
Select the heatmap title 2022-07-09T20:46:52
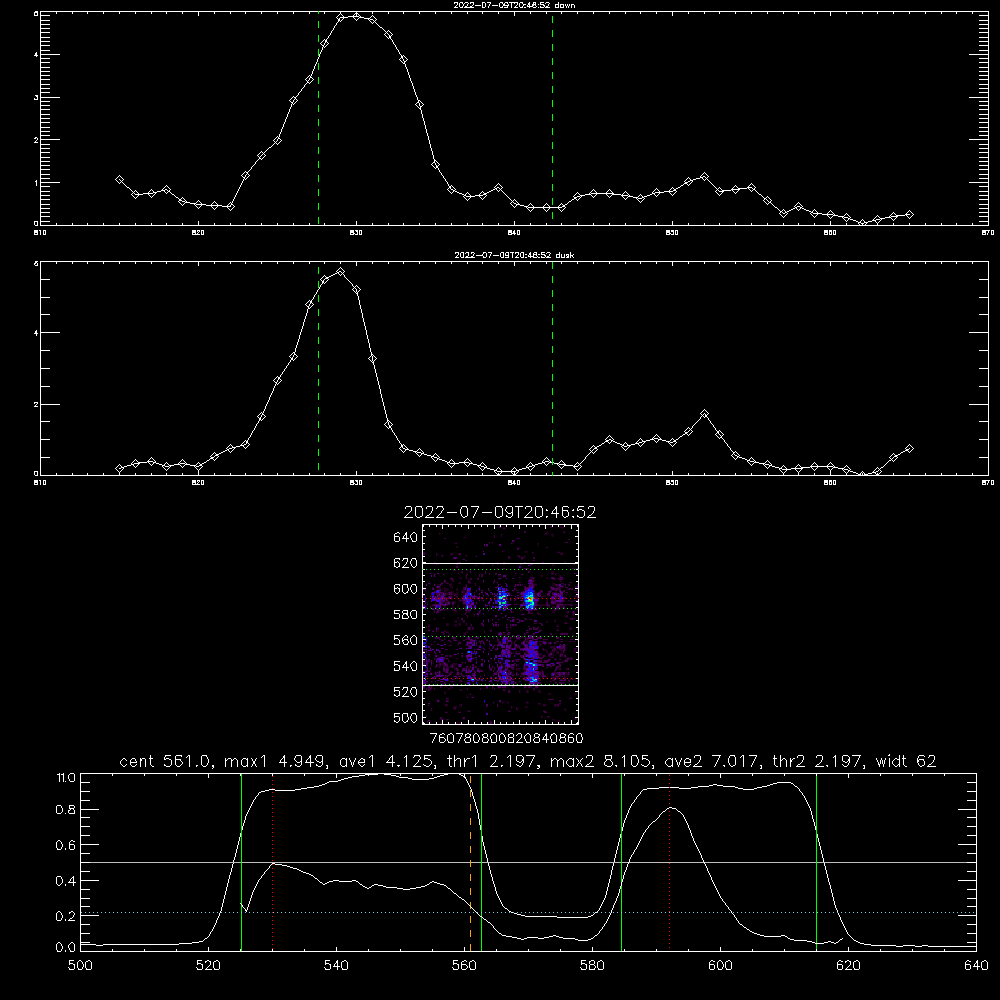click(x=500, y=512)
